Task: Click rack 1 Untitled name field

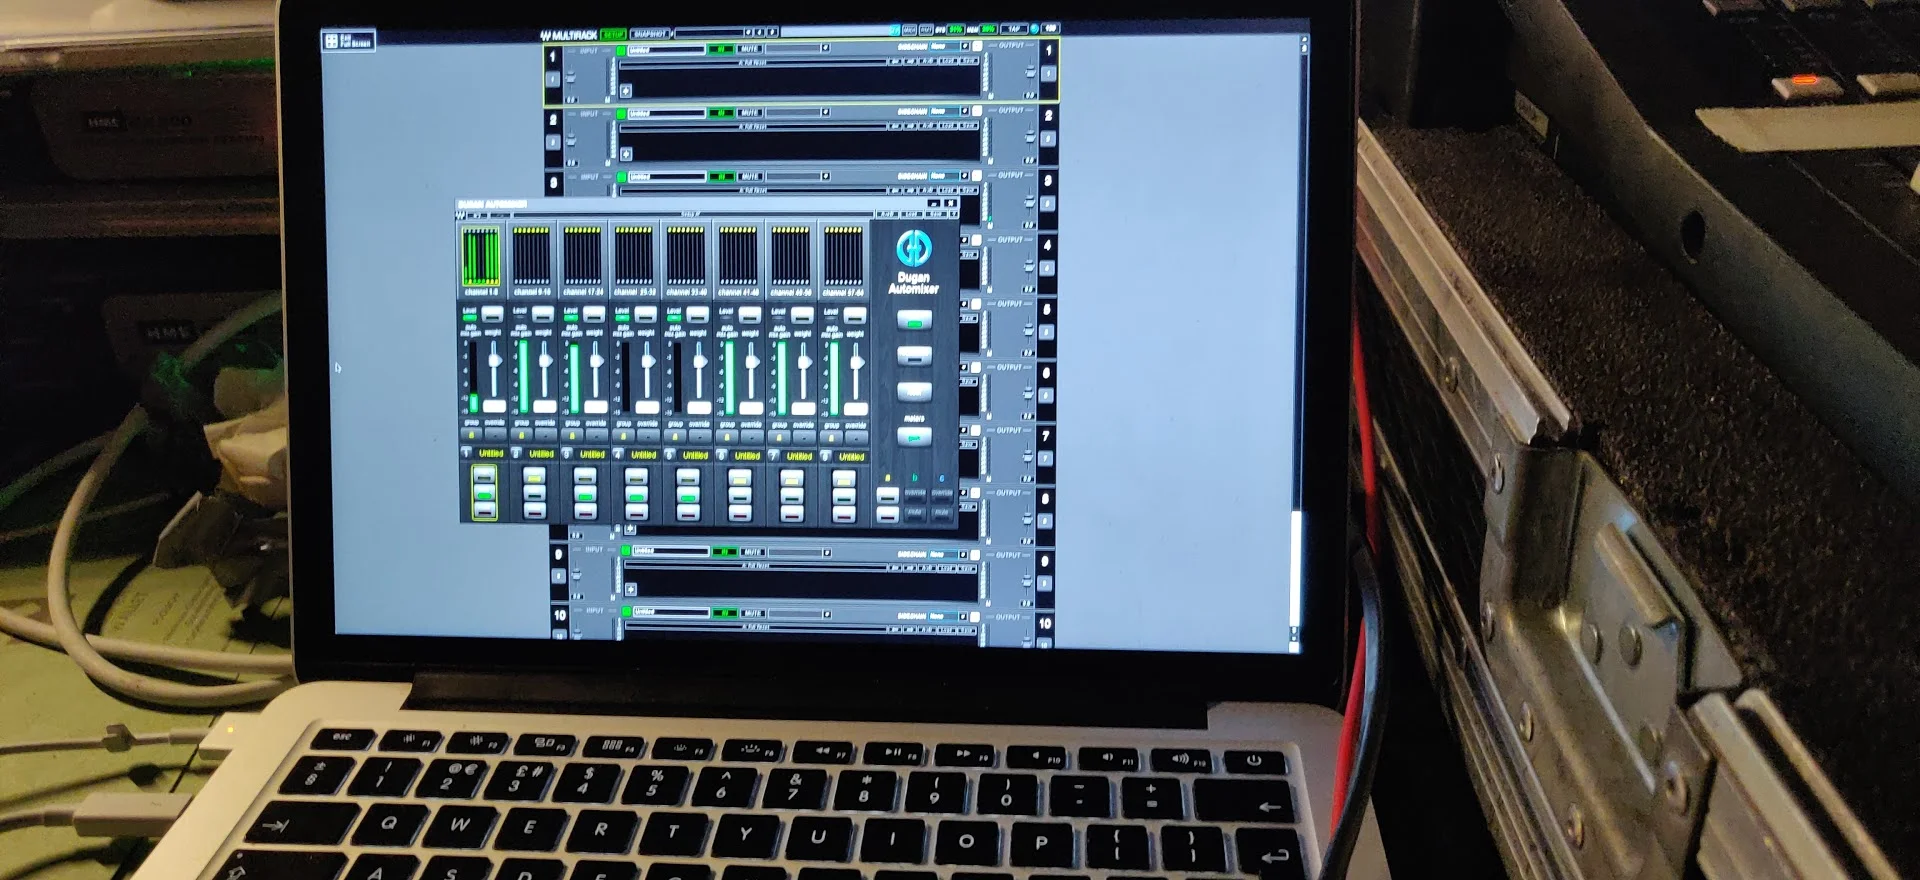Action: (667, 50)
